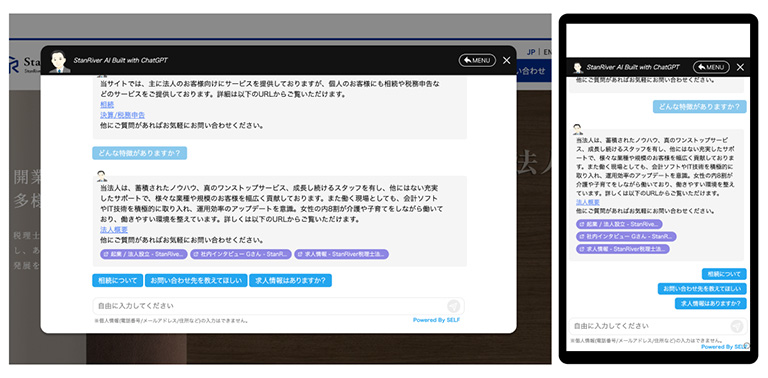The height and width of the screenshot is (378, 768).
Task: Open the MENU button in desktop chat header
Action: coord(477,60)
